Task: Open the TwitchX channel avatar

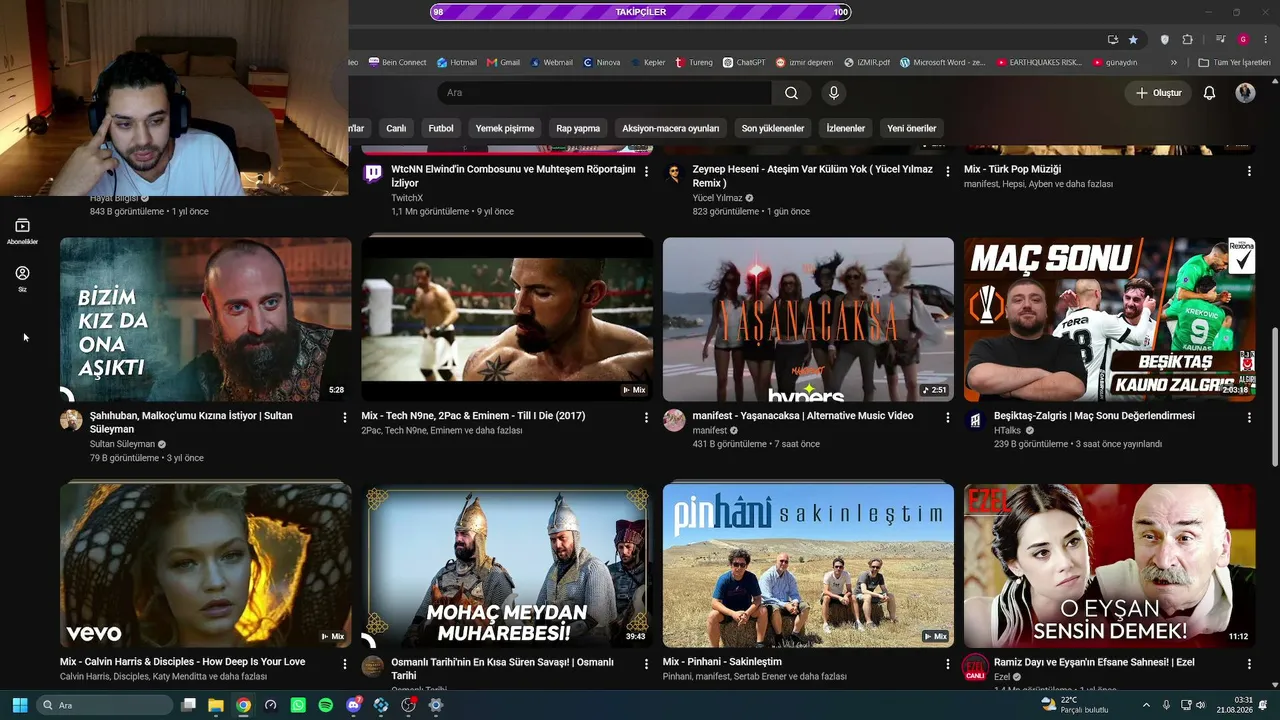Action: (373, 174)
